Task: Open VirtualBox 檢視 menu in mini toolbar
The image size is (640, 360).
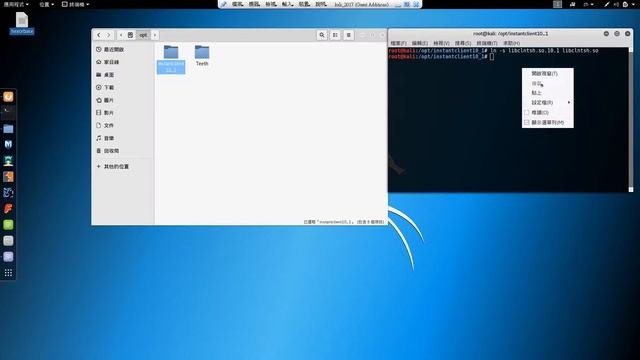Action: tap(271, 4)
